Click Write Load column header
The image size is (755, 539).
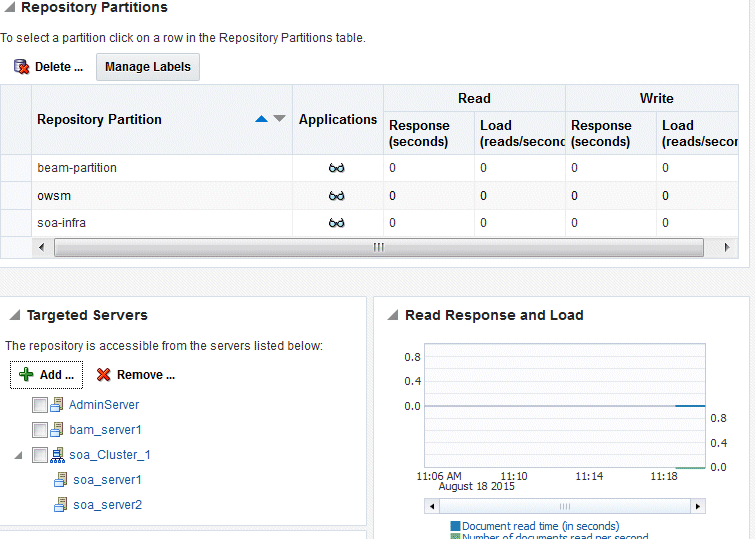pyautogui.click(x=697, y=133)
